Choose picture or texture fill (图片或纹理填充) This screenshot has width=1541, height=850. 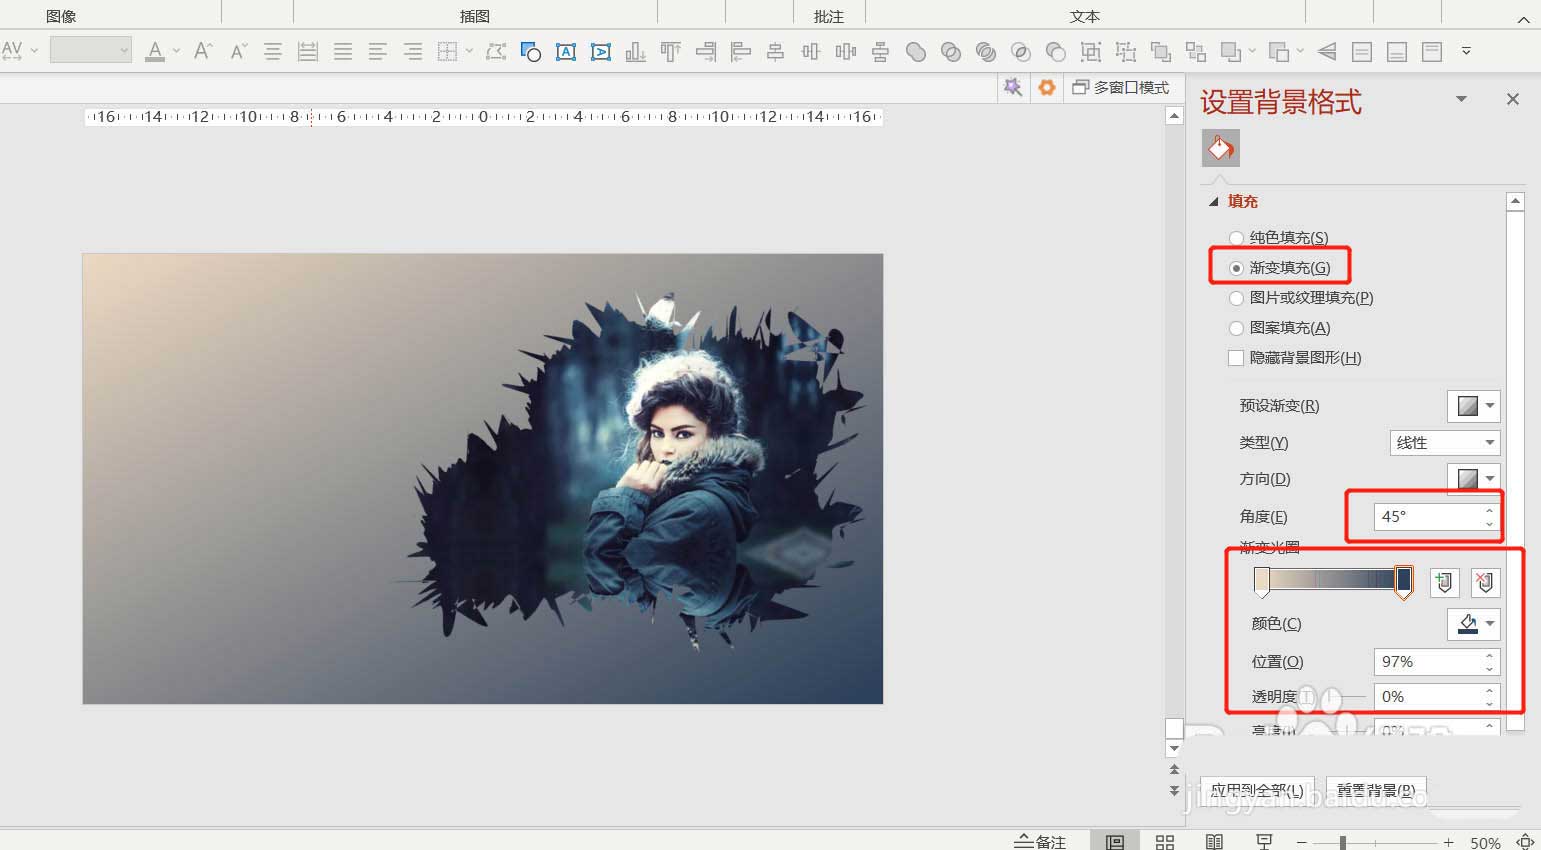(x=1237, y=298)
